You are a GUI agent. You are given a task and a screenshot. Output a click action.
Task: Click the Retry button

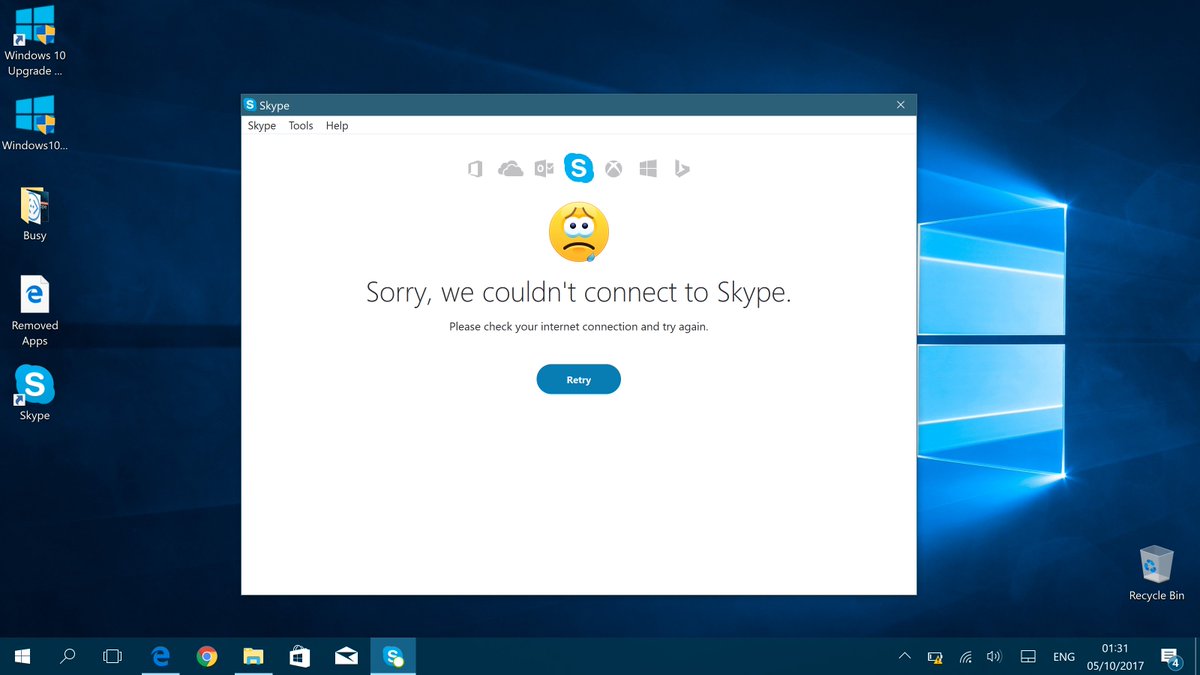click(579, 380)
